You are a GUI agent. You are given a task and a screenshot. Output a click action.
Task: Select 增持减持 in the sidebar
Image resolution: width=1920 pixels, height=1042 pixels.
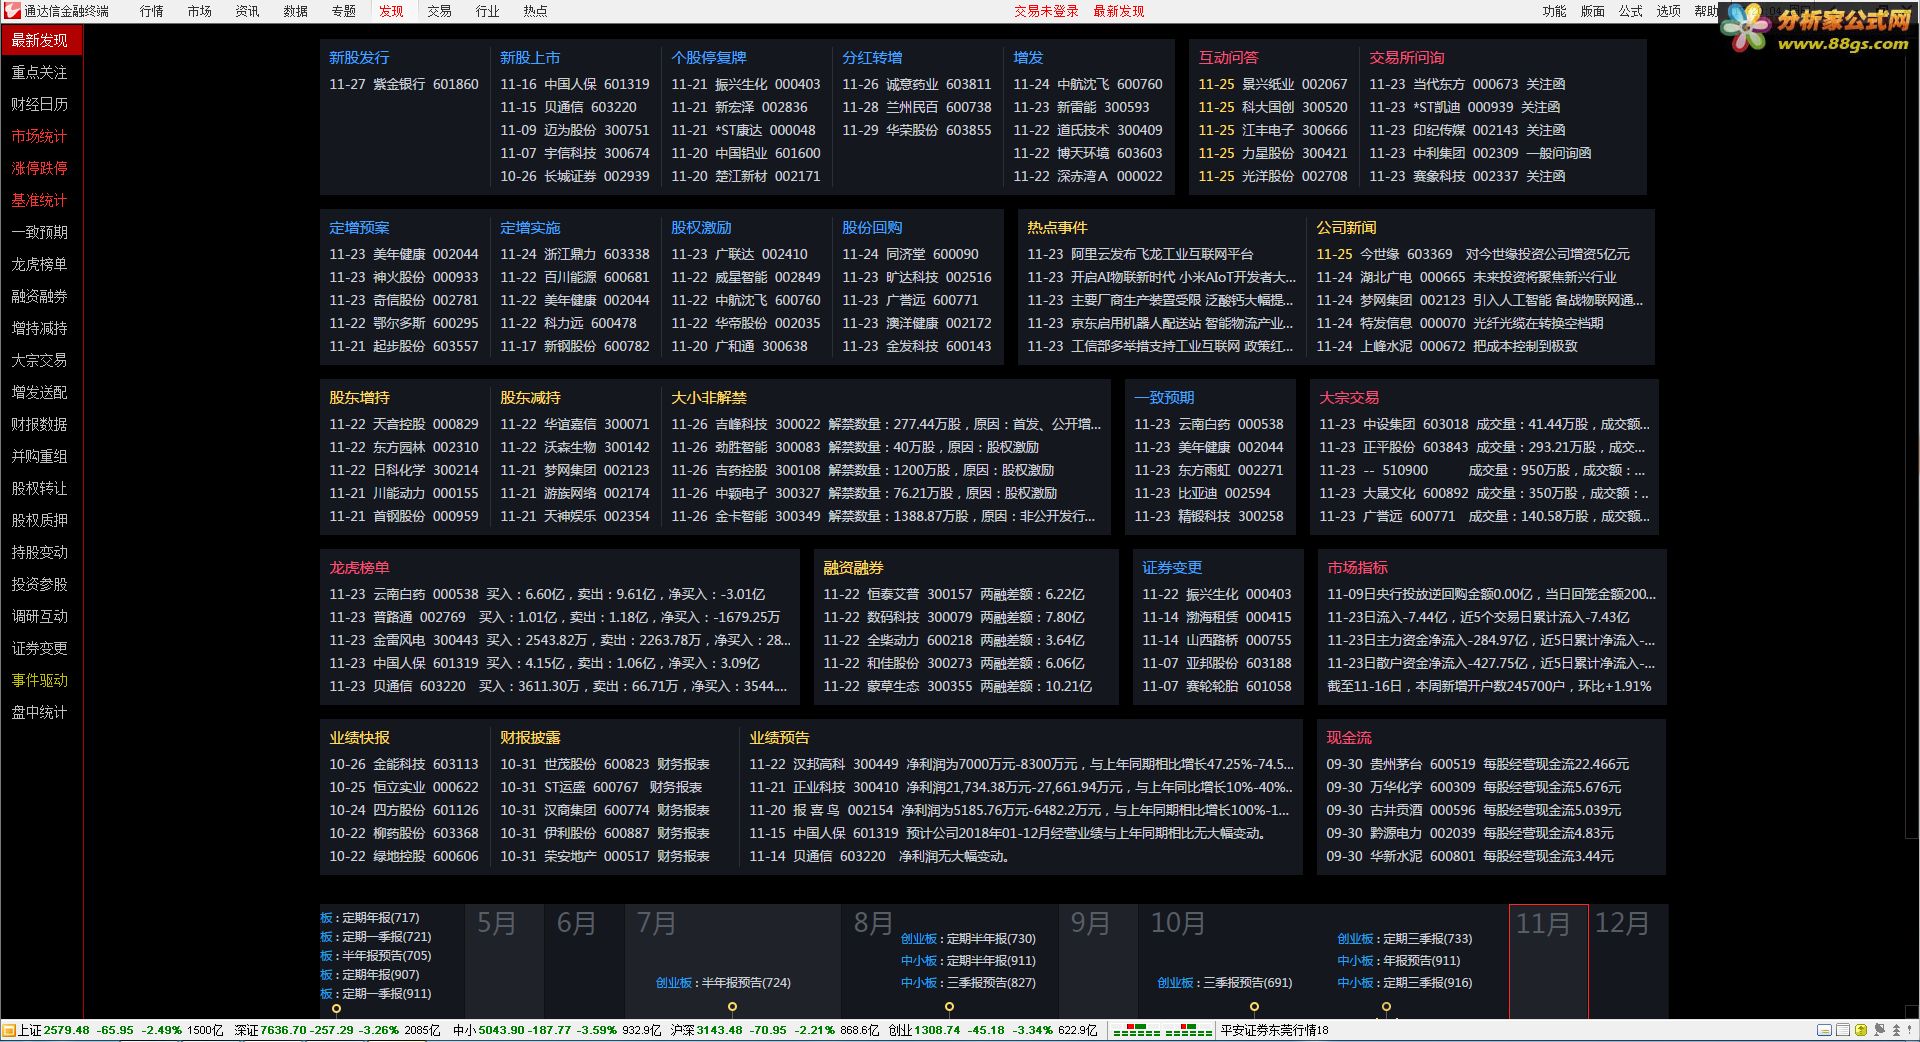[x=41, y=328]
